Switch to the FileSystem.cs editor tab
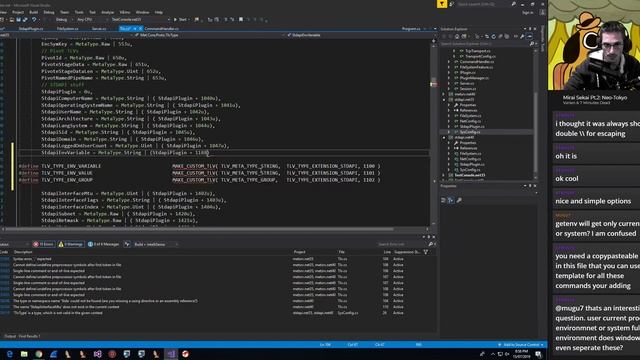 pyautogui.click(x=67, y=29)
